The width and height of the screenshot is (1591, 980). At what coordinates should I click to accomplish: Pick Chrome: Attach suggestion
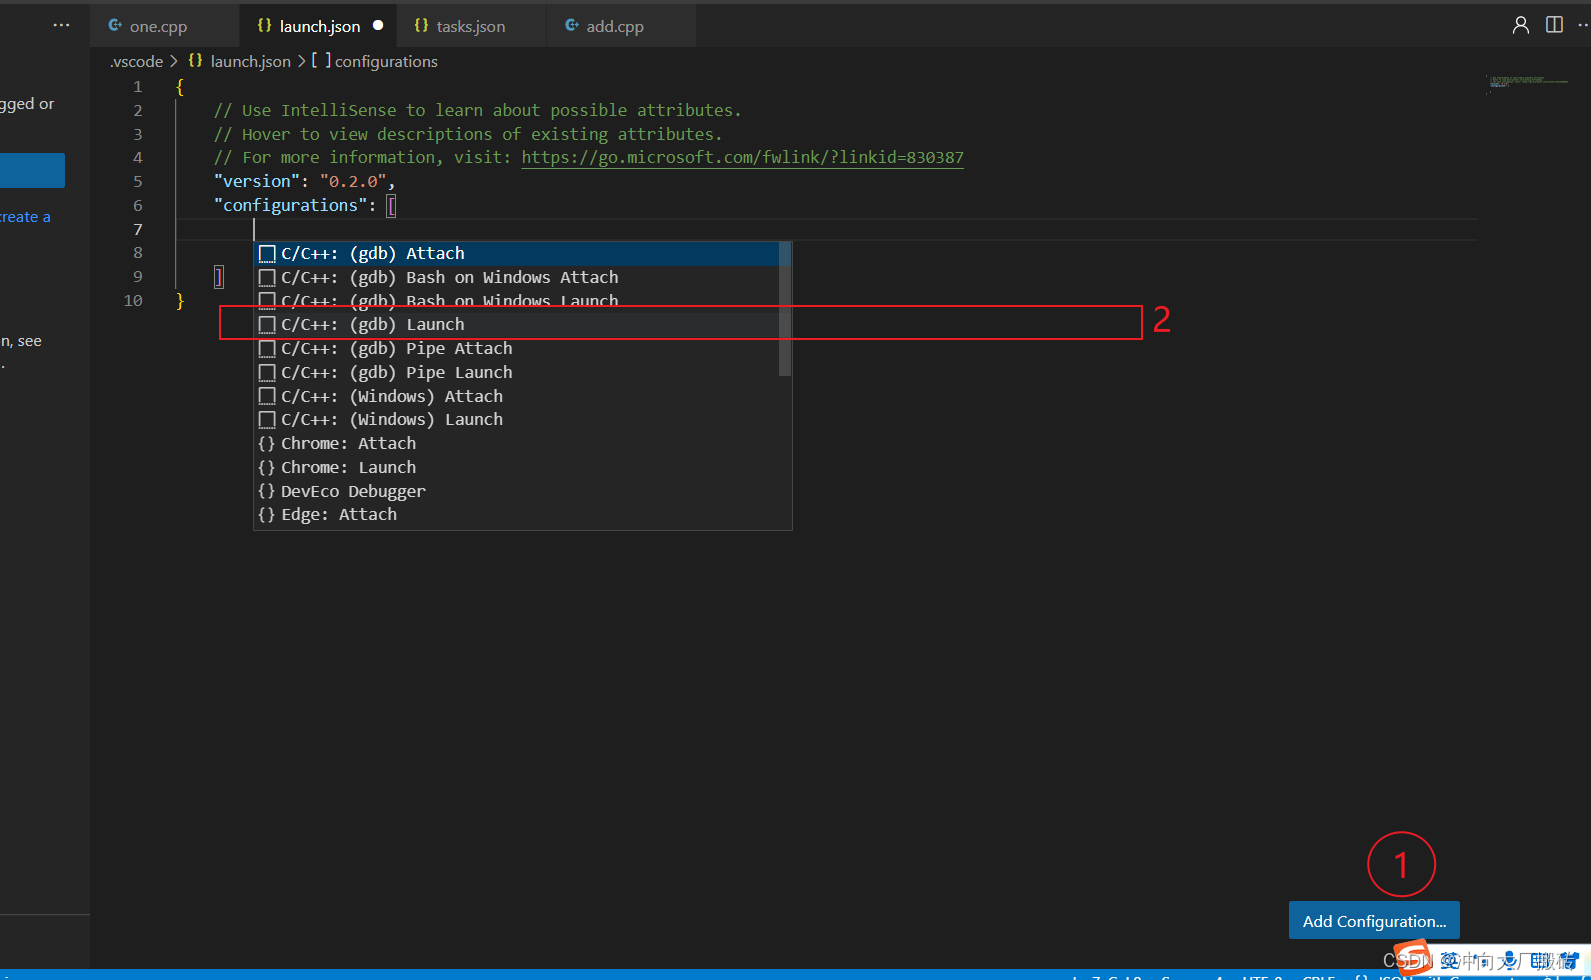coord(518,444)
